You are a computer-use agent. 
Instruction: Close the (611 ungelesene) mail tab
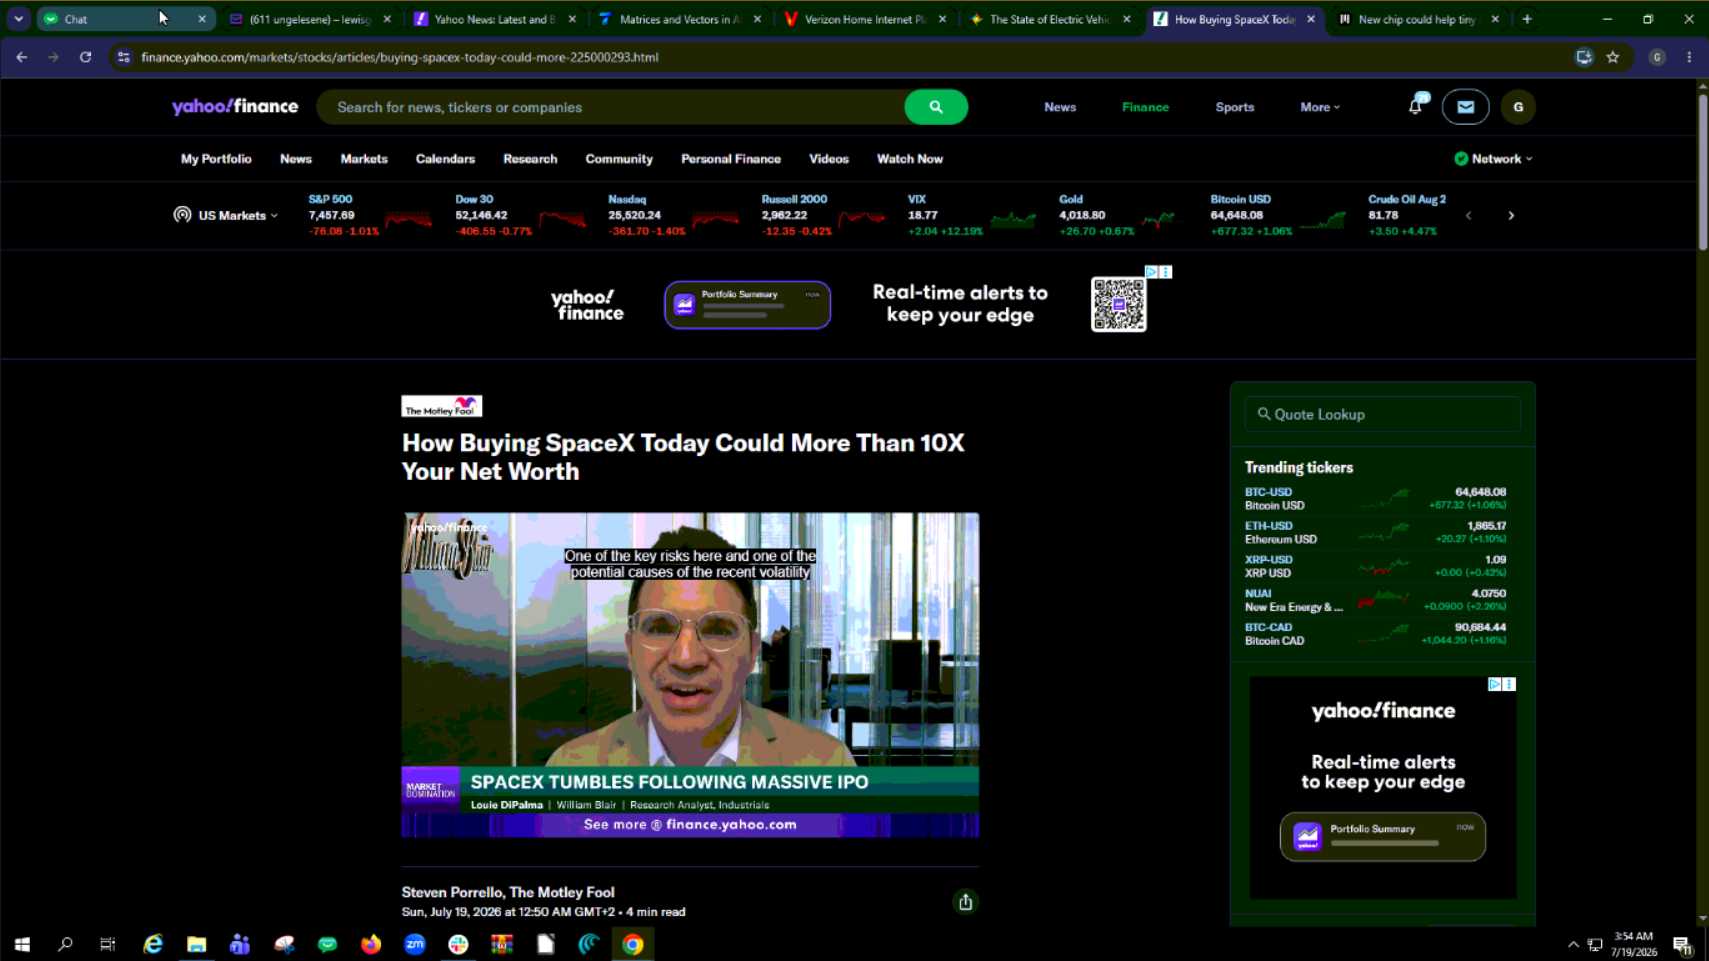(x=387, y=19)
